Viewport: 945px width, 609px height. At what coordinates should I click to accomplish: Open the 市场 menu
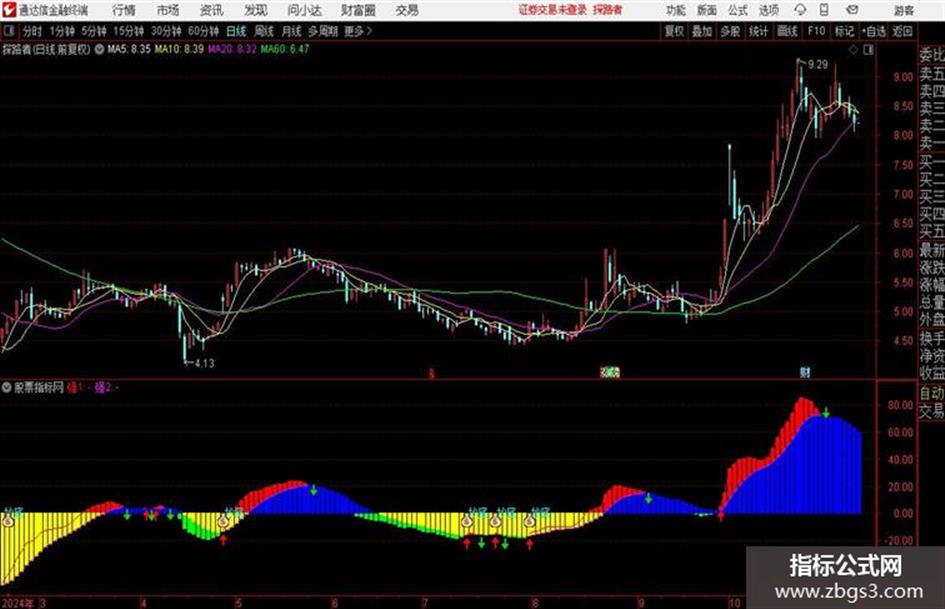point(168,10)
